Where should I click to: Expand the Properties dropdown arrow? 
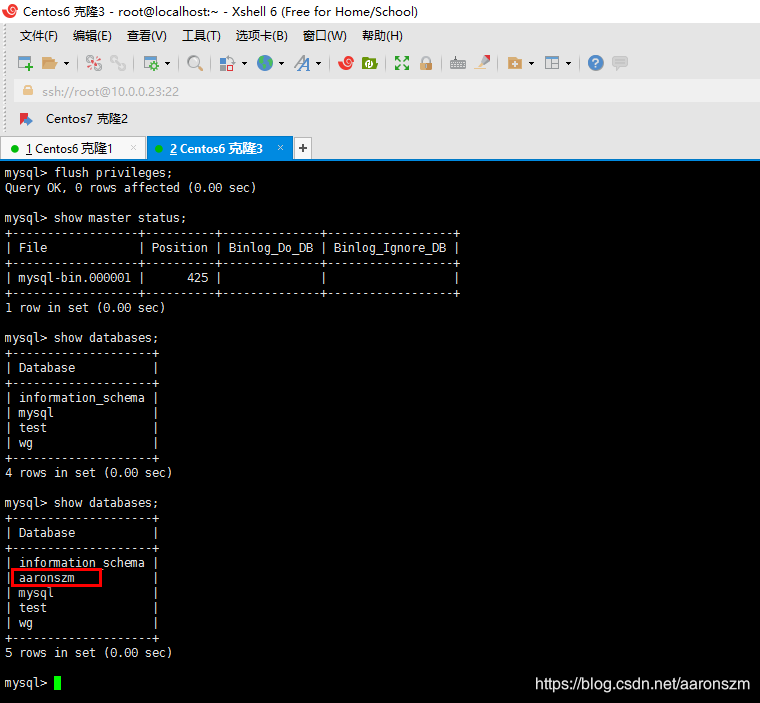[168, 64]
